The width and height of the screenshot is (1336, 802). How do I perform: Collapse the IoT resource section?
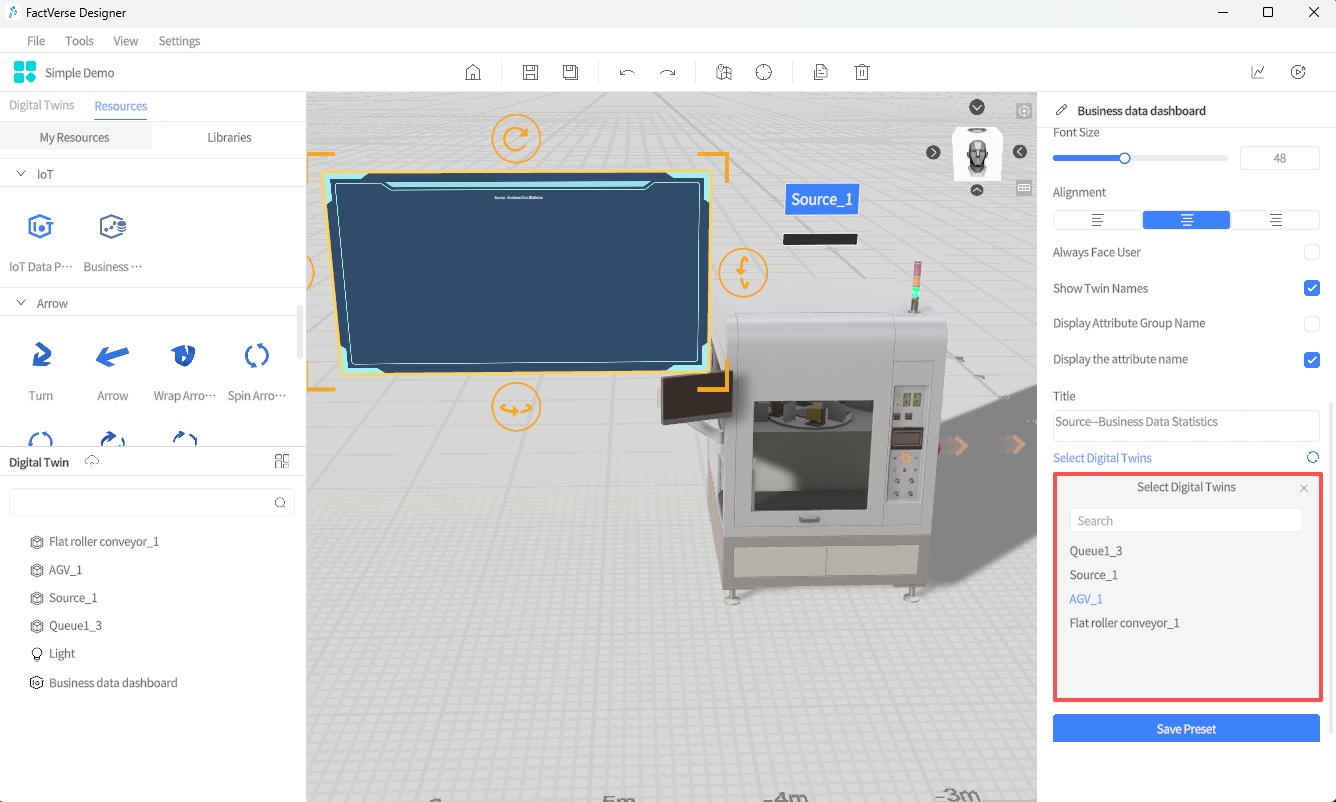pyautogui.click(x=21, y=174)
